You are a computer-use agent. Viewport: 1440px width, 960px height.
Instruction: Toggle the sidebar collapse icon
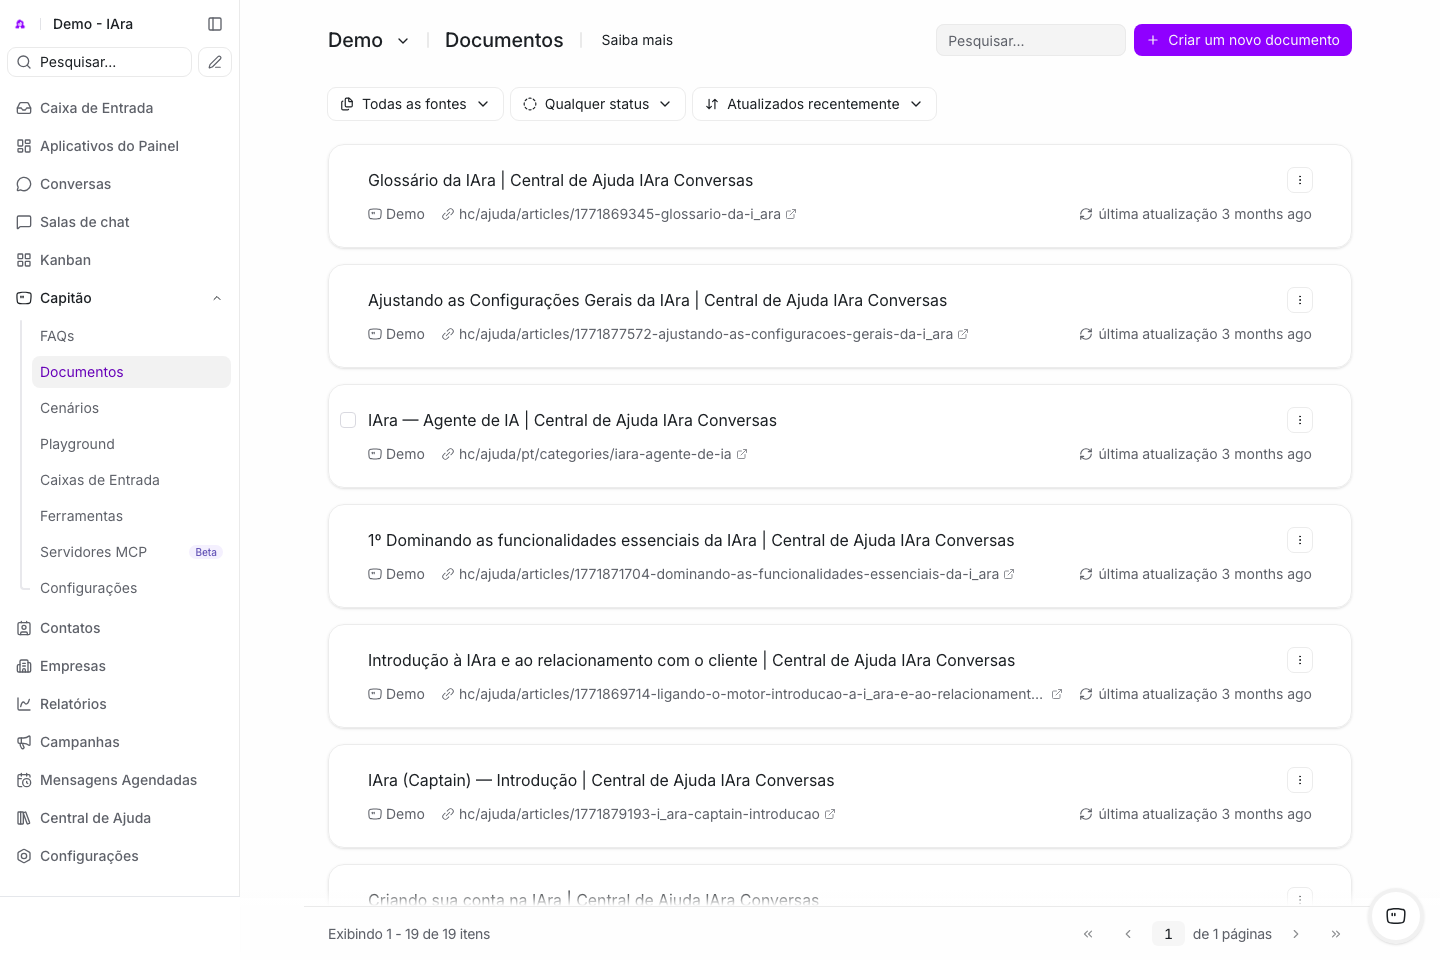(x=215, y=24)
